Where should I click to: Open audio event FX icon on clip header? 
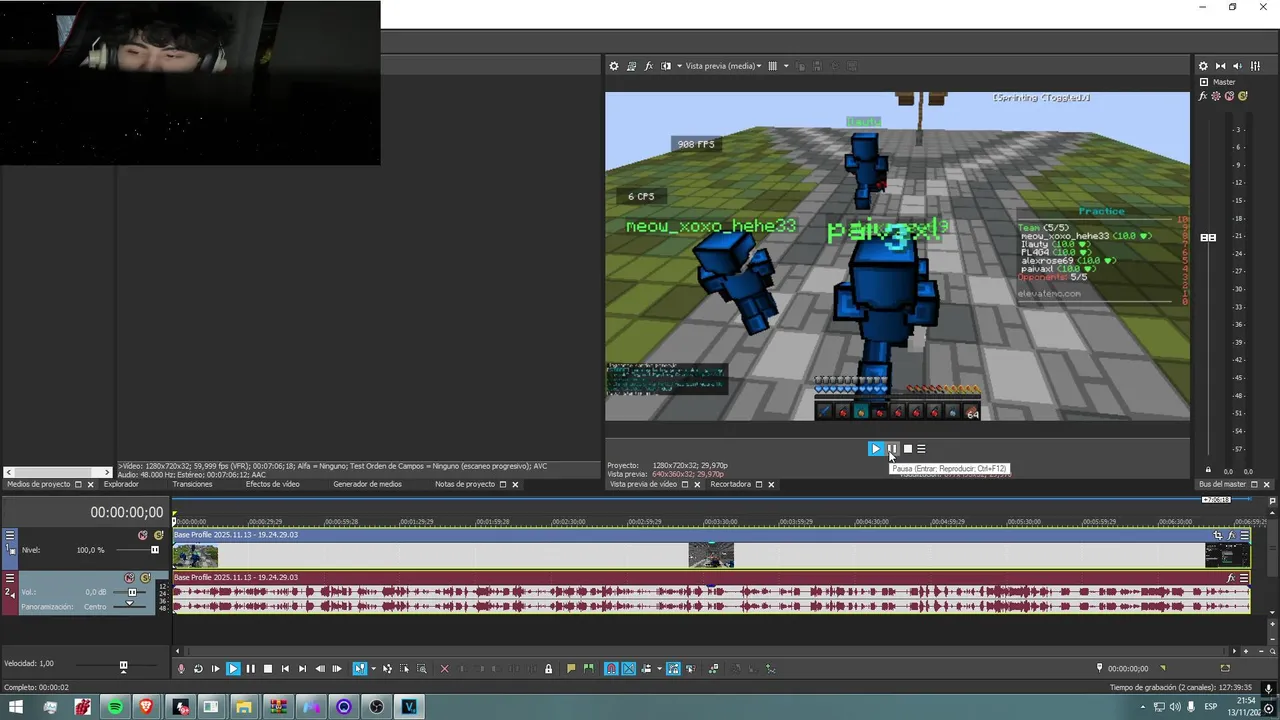pos(1231,578)
